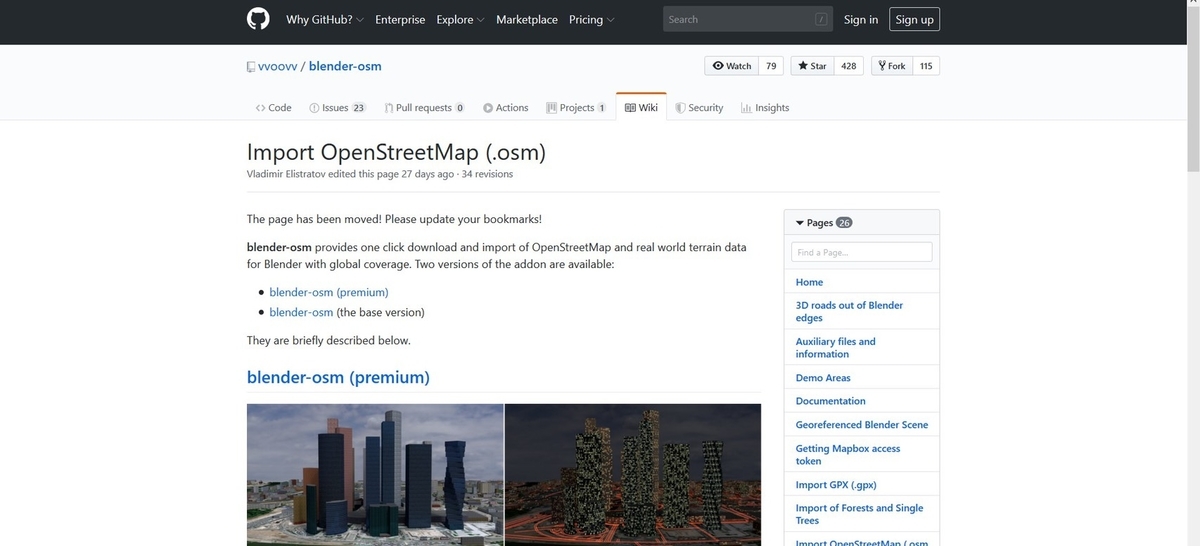Click the daytime skyscrapers render image
Screen dimensions: 1200x546
point(375,475)
